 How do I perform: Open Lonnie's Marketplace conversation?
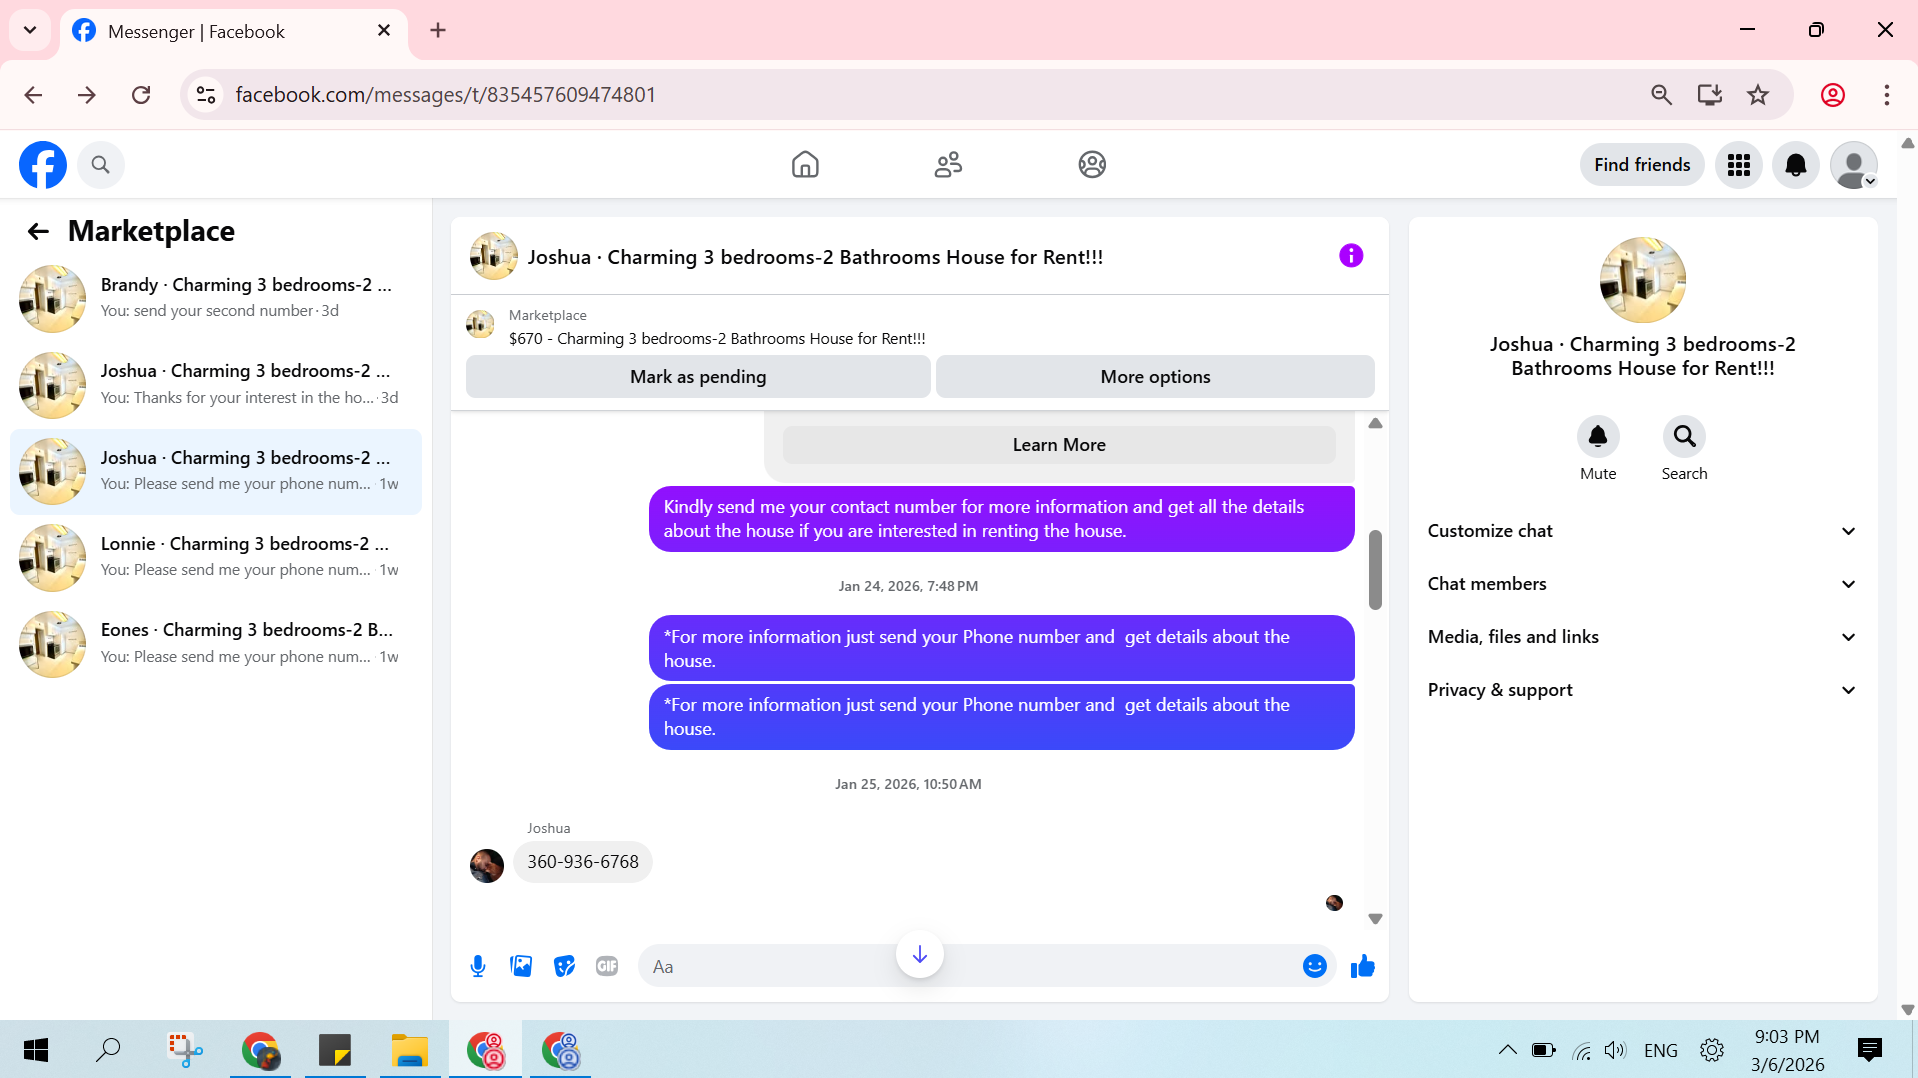215,557
